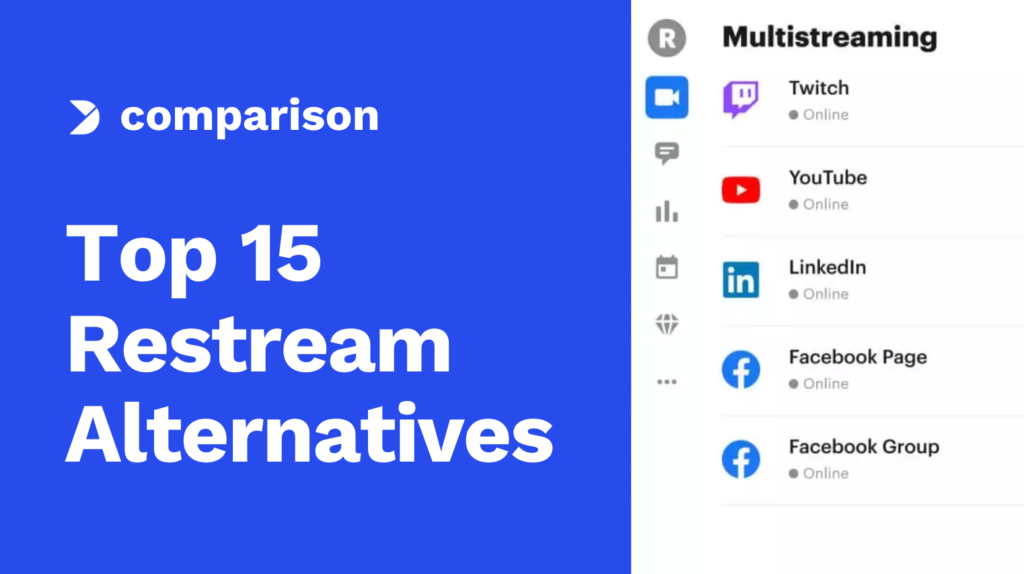Select the YouTube channel name
1024x574 pixels.
827,178
